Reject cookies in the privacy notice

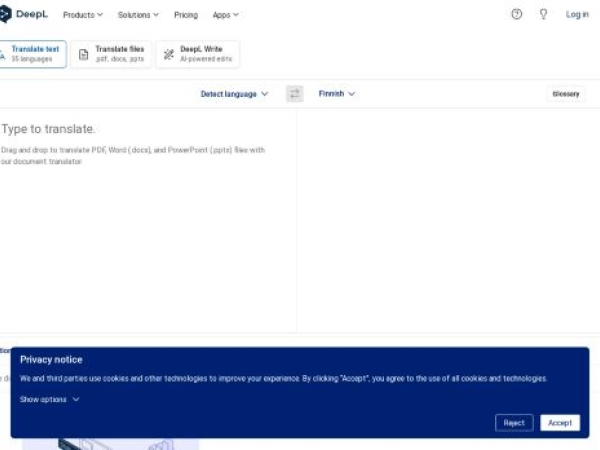(x=514, y=423)
